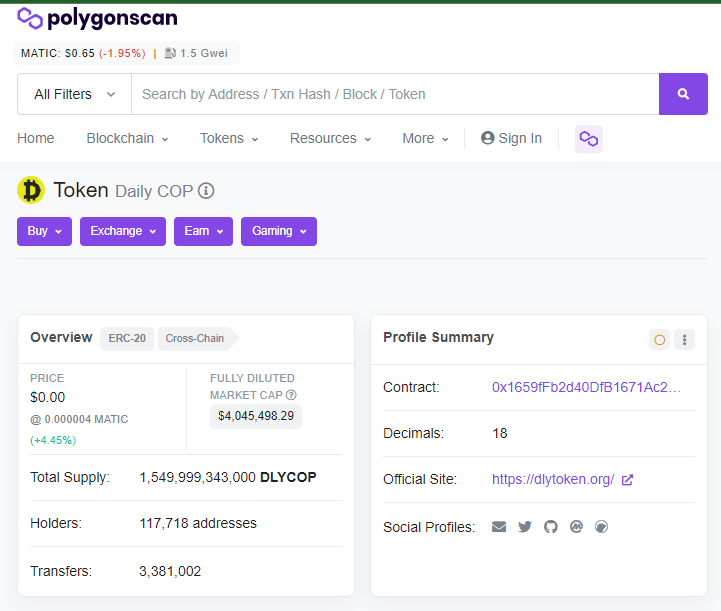Open the GitHub social profile icon
721x611 pixels.
[550, 526]
